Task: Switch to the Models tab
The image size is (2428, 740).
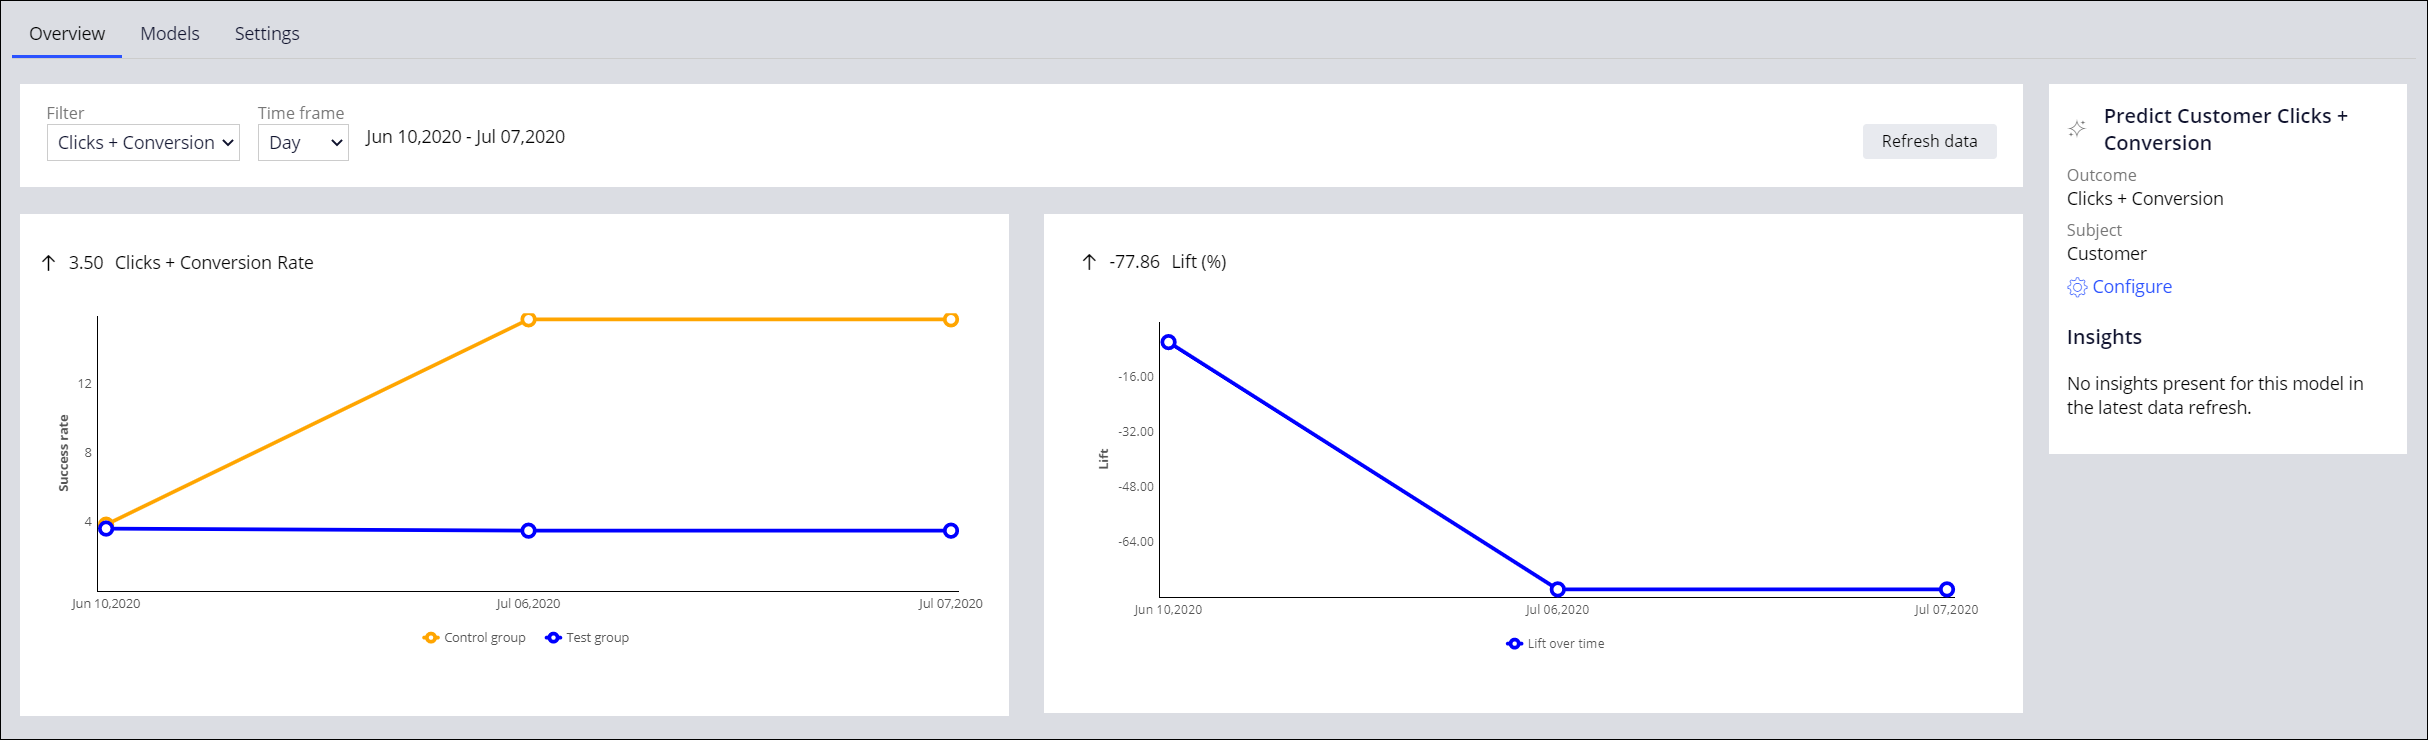Action: (170, 34)
